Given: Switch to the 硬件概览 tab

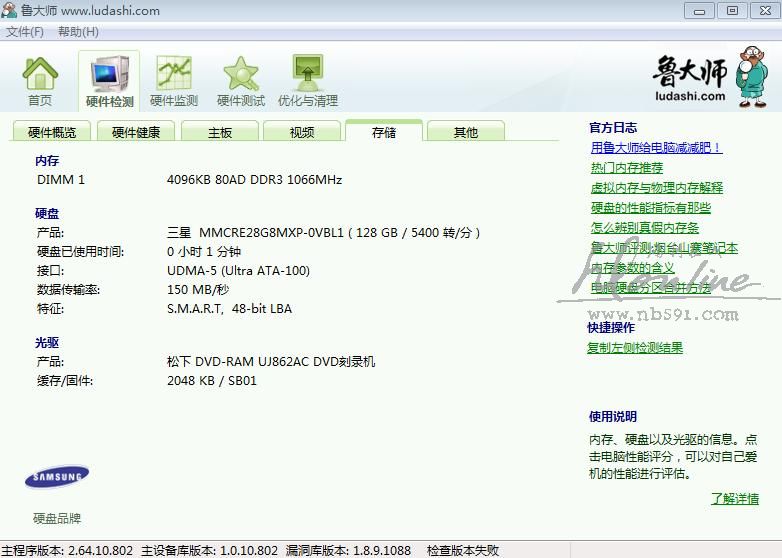Looking at the screenshot, I should click(51, 132).
